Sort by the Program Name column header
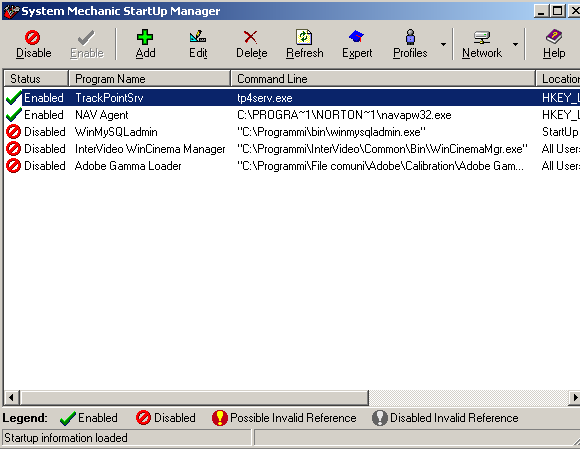The image size is (580, 449). coord(149,79)
